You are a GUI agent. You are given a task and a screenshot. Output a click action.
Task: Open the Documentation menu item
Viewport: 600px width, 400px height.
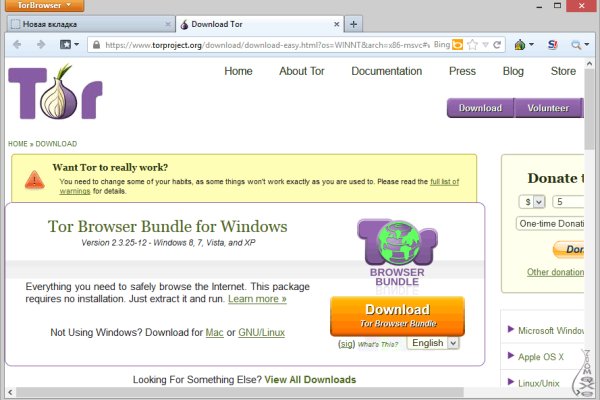pos(387,72)
